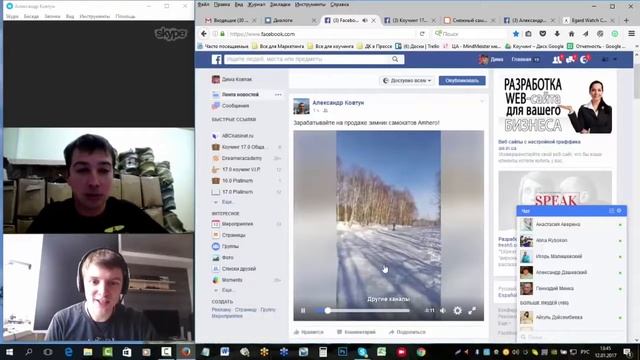640x360 pixels.
Task: Open Word from the taskbar
Action: click(x=224, y=352)
